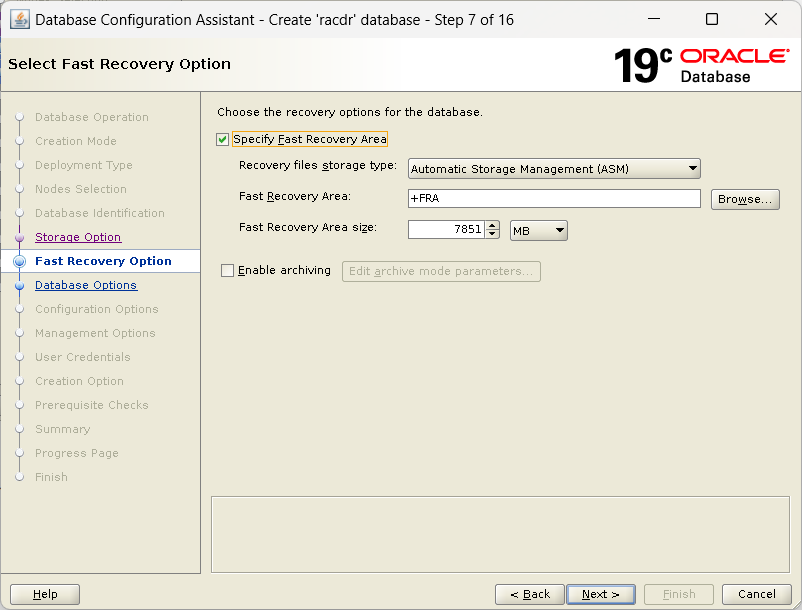Click Database Operation step label
This screenshot has width=802, height=610.
coord(92,117)
